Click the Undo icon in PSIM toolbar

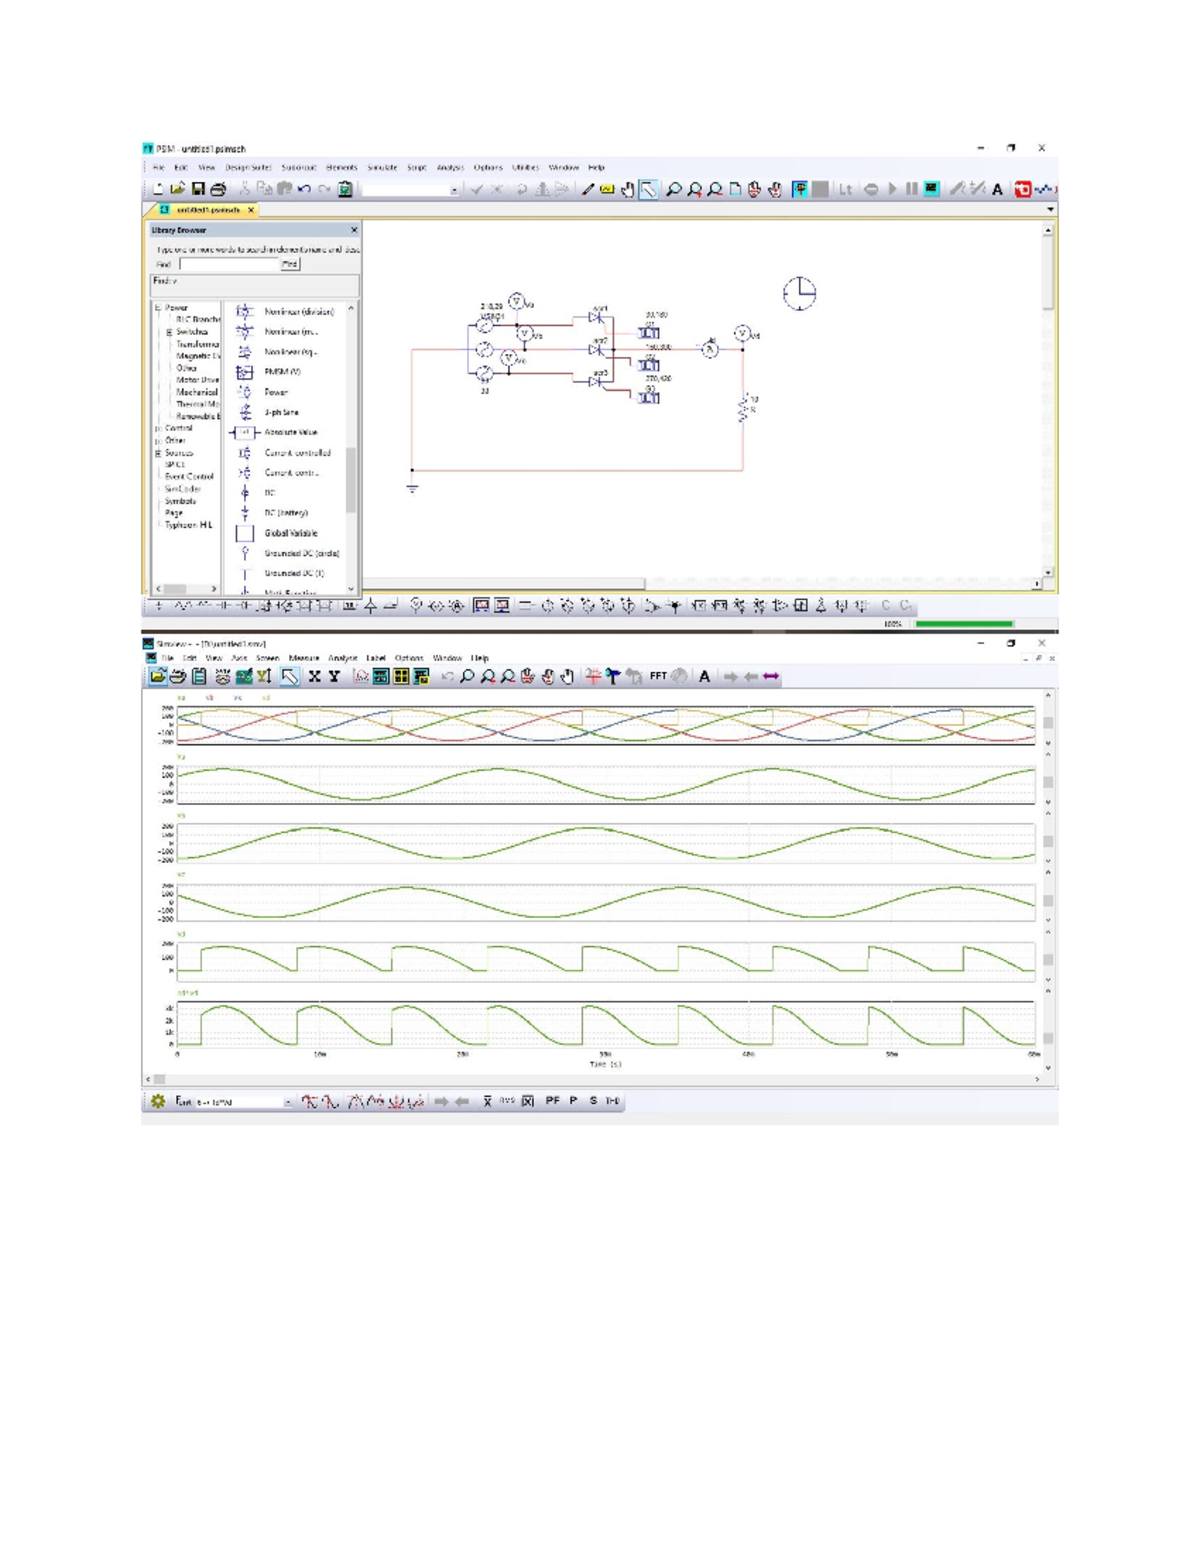pos(304,189)
